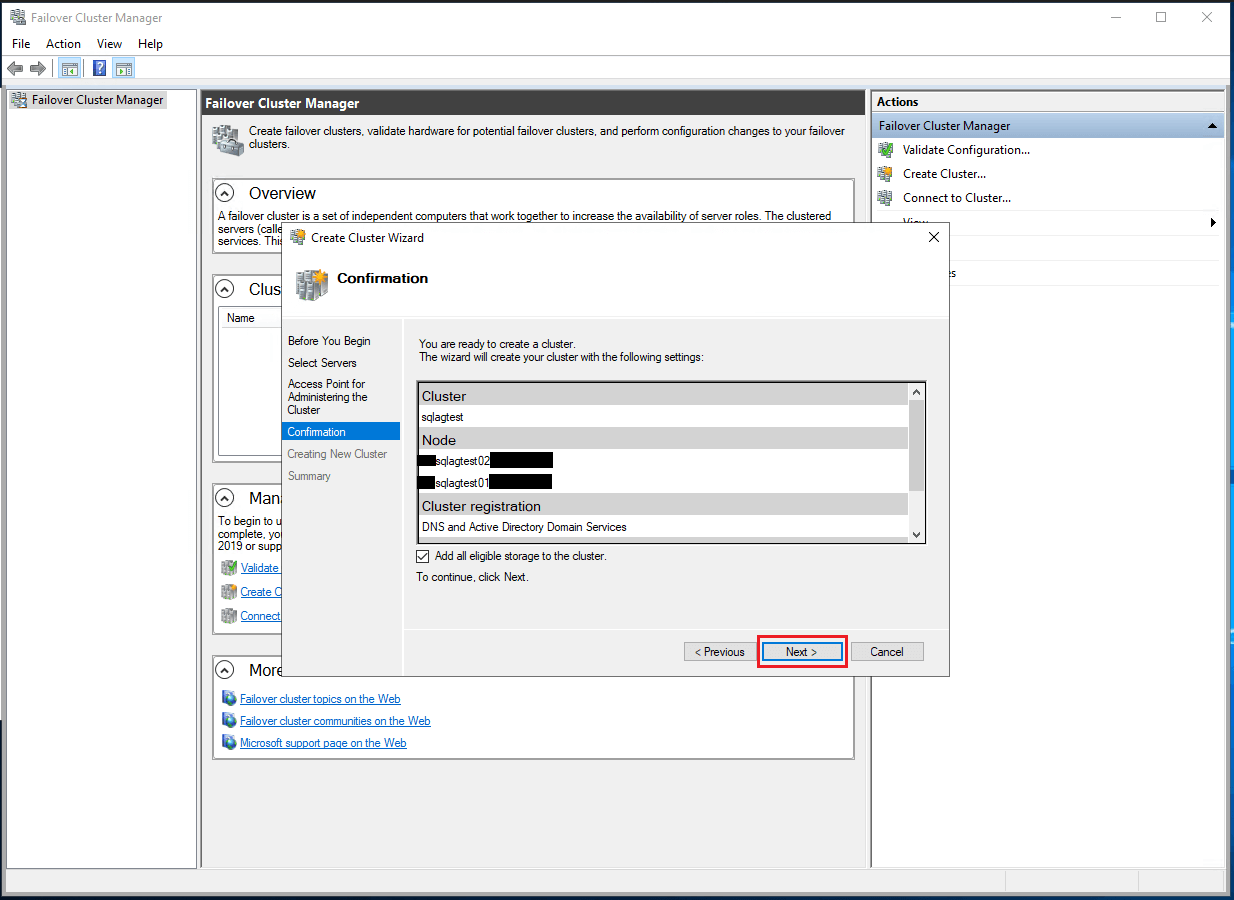Click Validate Configuration... in the Actions pane
Image resolution: width=1234 pixels, height=900 pixels.
click(966, 150)
